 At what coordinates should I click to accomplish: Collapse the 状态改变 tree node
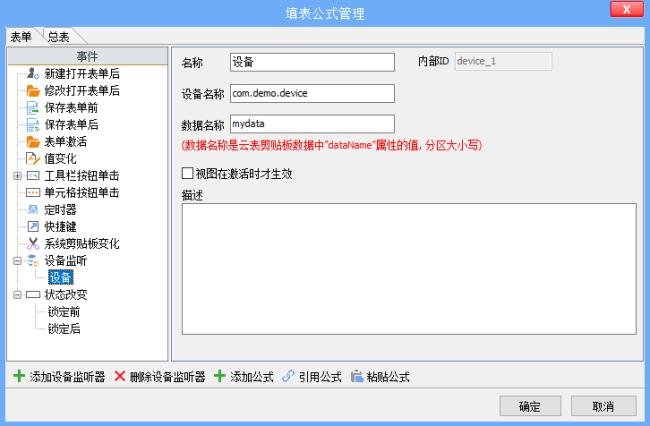click(x=17, y=295)
